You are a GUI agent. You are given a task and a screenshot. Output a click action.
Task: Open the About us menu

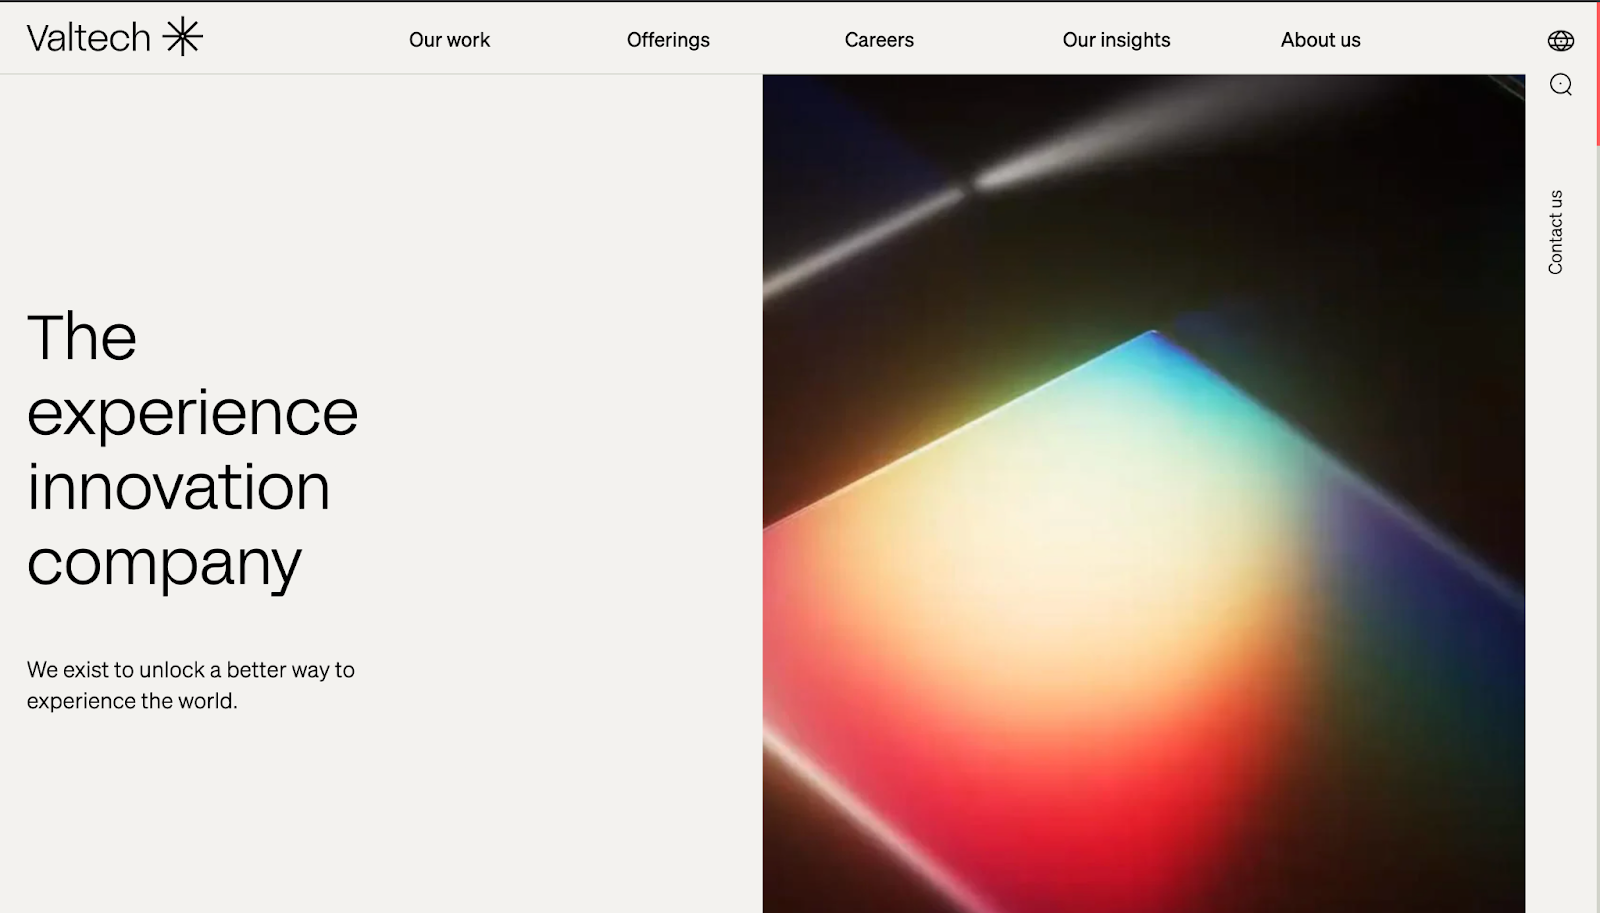[x=1320, y=40]
